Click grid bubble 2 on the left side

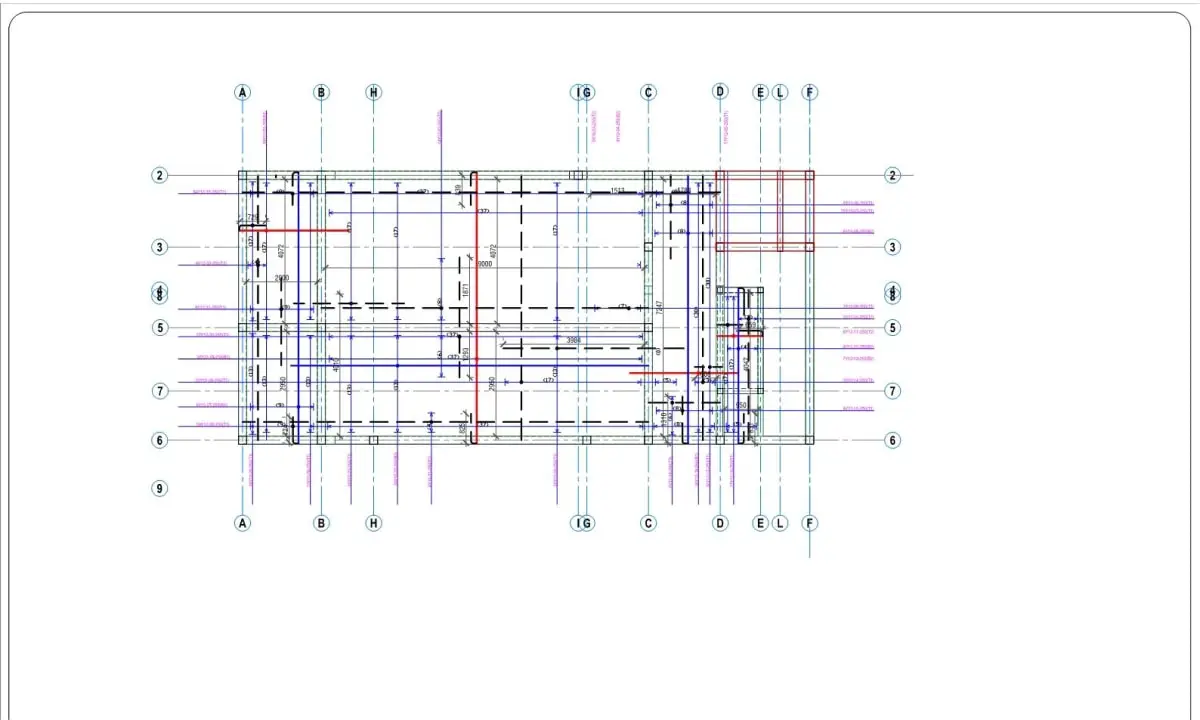[160, 175]
